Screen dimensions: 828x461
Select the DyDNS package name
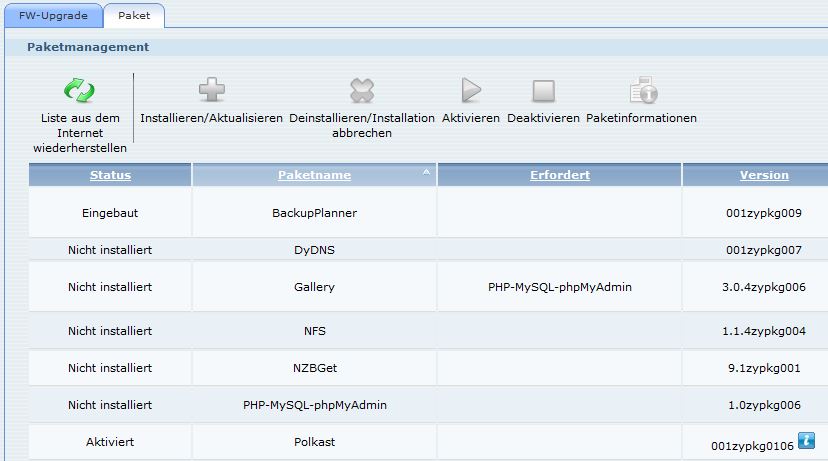click(x=314, y=250)
